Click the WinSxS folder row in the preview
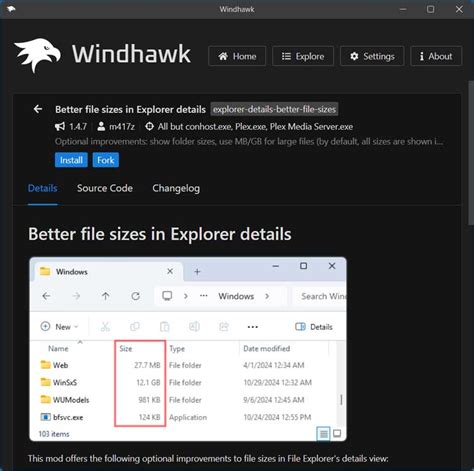This screenshot has height=471, width=474. point(184,382)
